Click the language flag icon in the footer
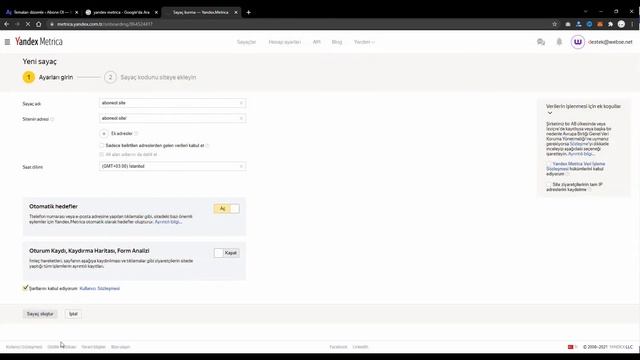 (x=571, y=347)
